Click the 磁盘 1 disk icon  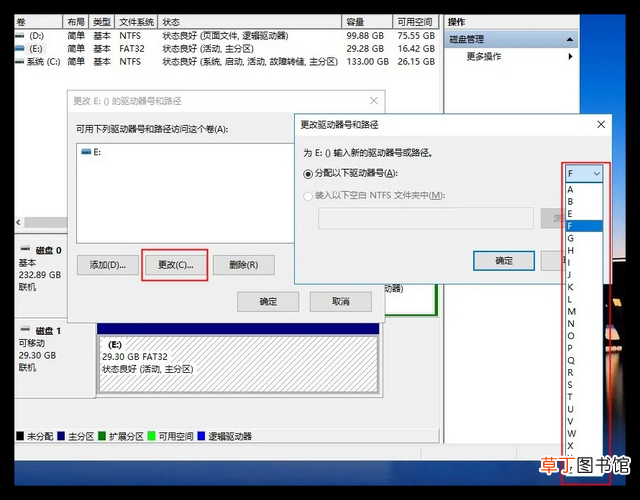[25, 329]
